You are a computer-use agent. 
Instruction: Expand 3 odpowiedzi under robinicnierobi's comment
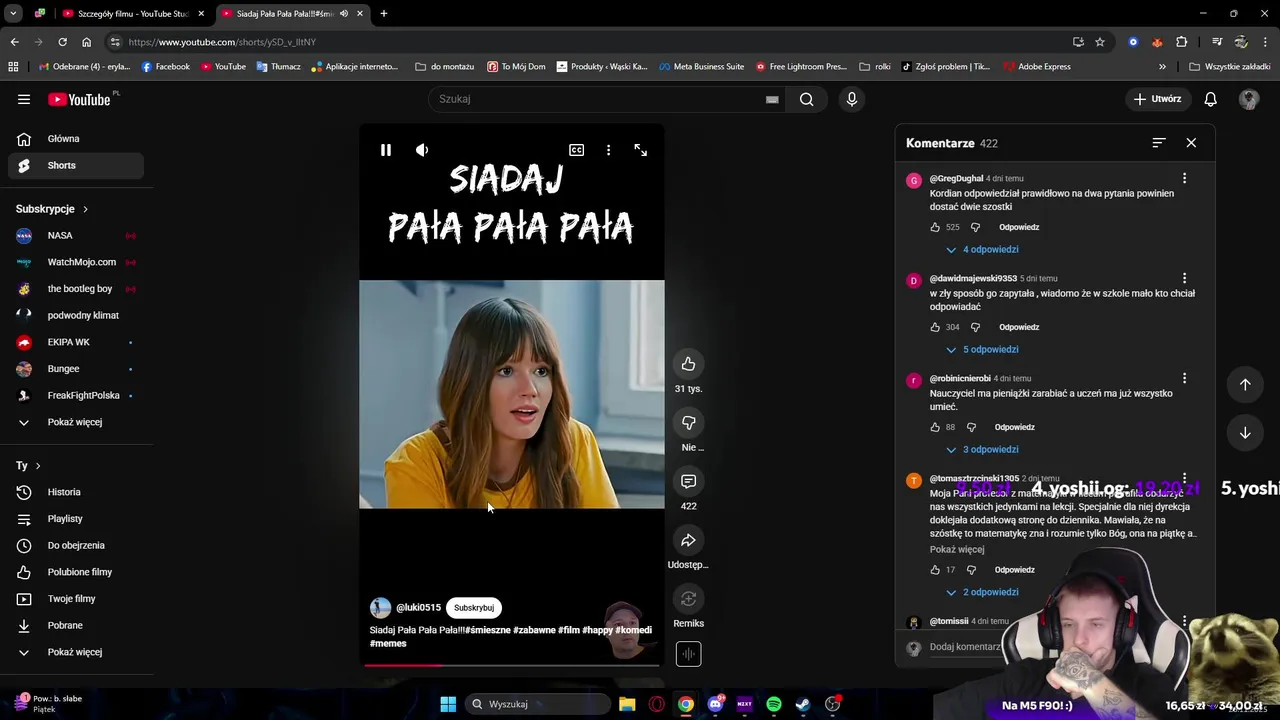(x=982, y=449)
